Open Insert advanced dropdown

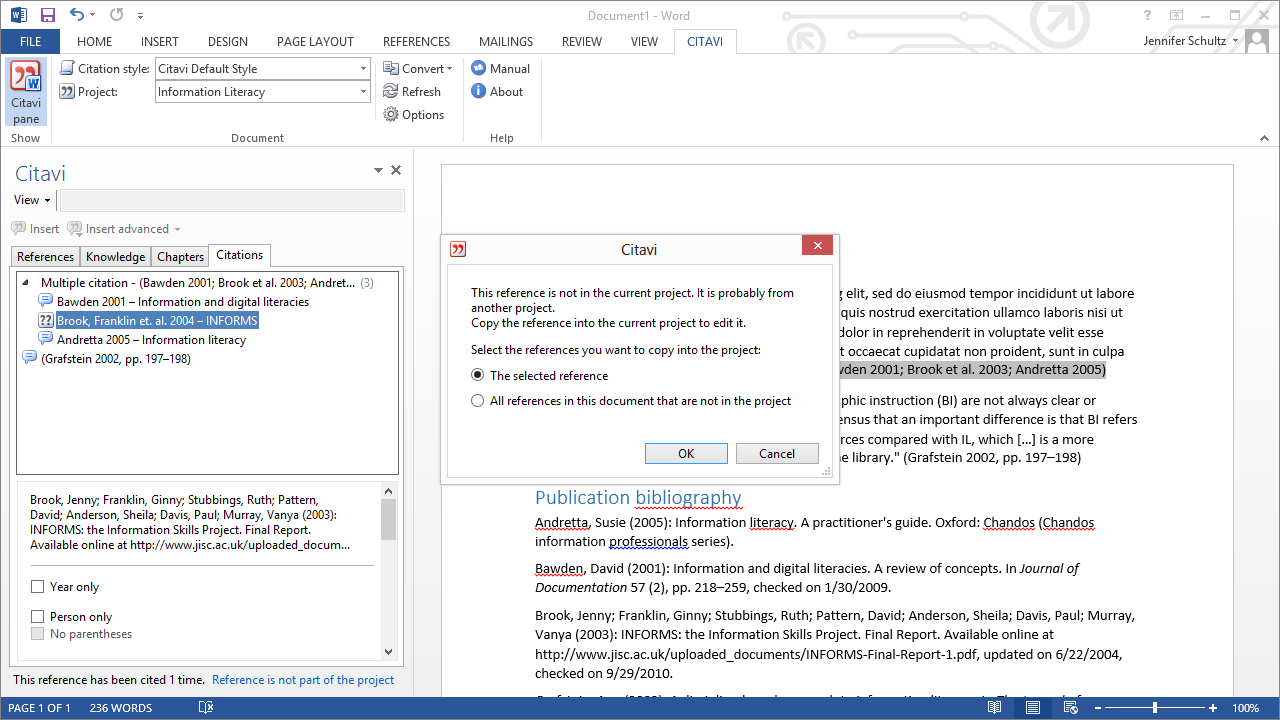[124, 229]
